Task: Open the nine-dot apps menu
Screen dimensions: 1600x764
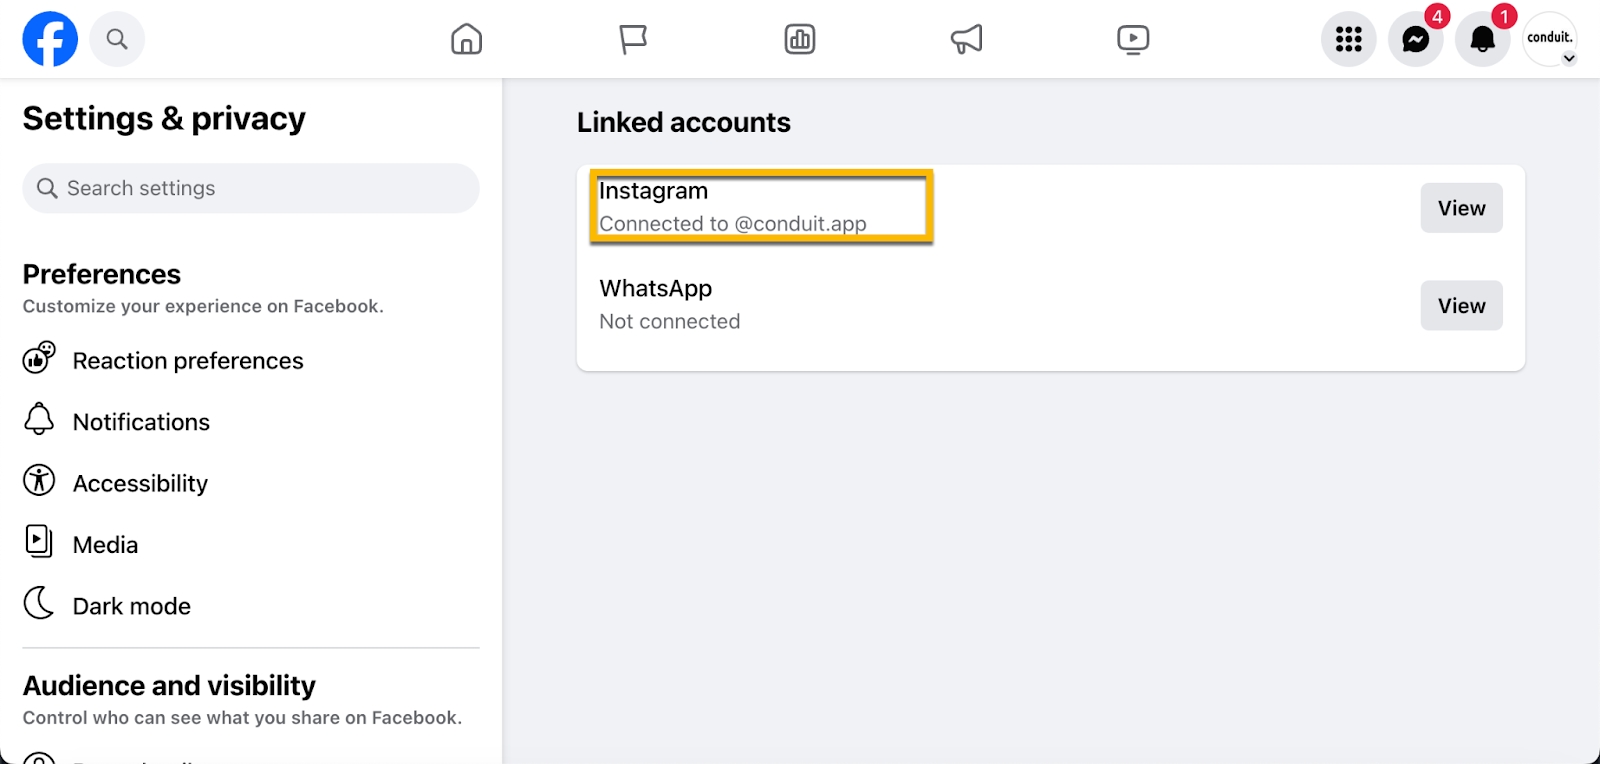Action: coord(1348,39)
